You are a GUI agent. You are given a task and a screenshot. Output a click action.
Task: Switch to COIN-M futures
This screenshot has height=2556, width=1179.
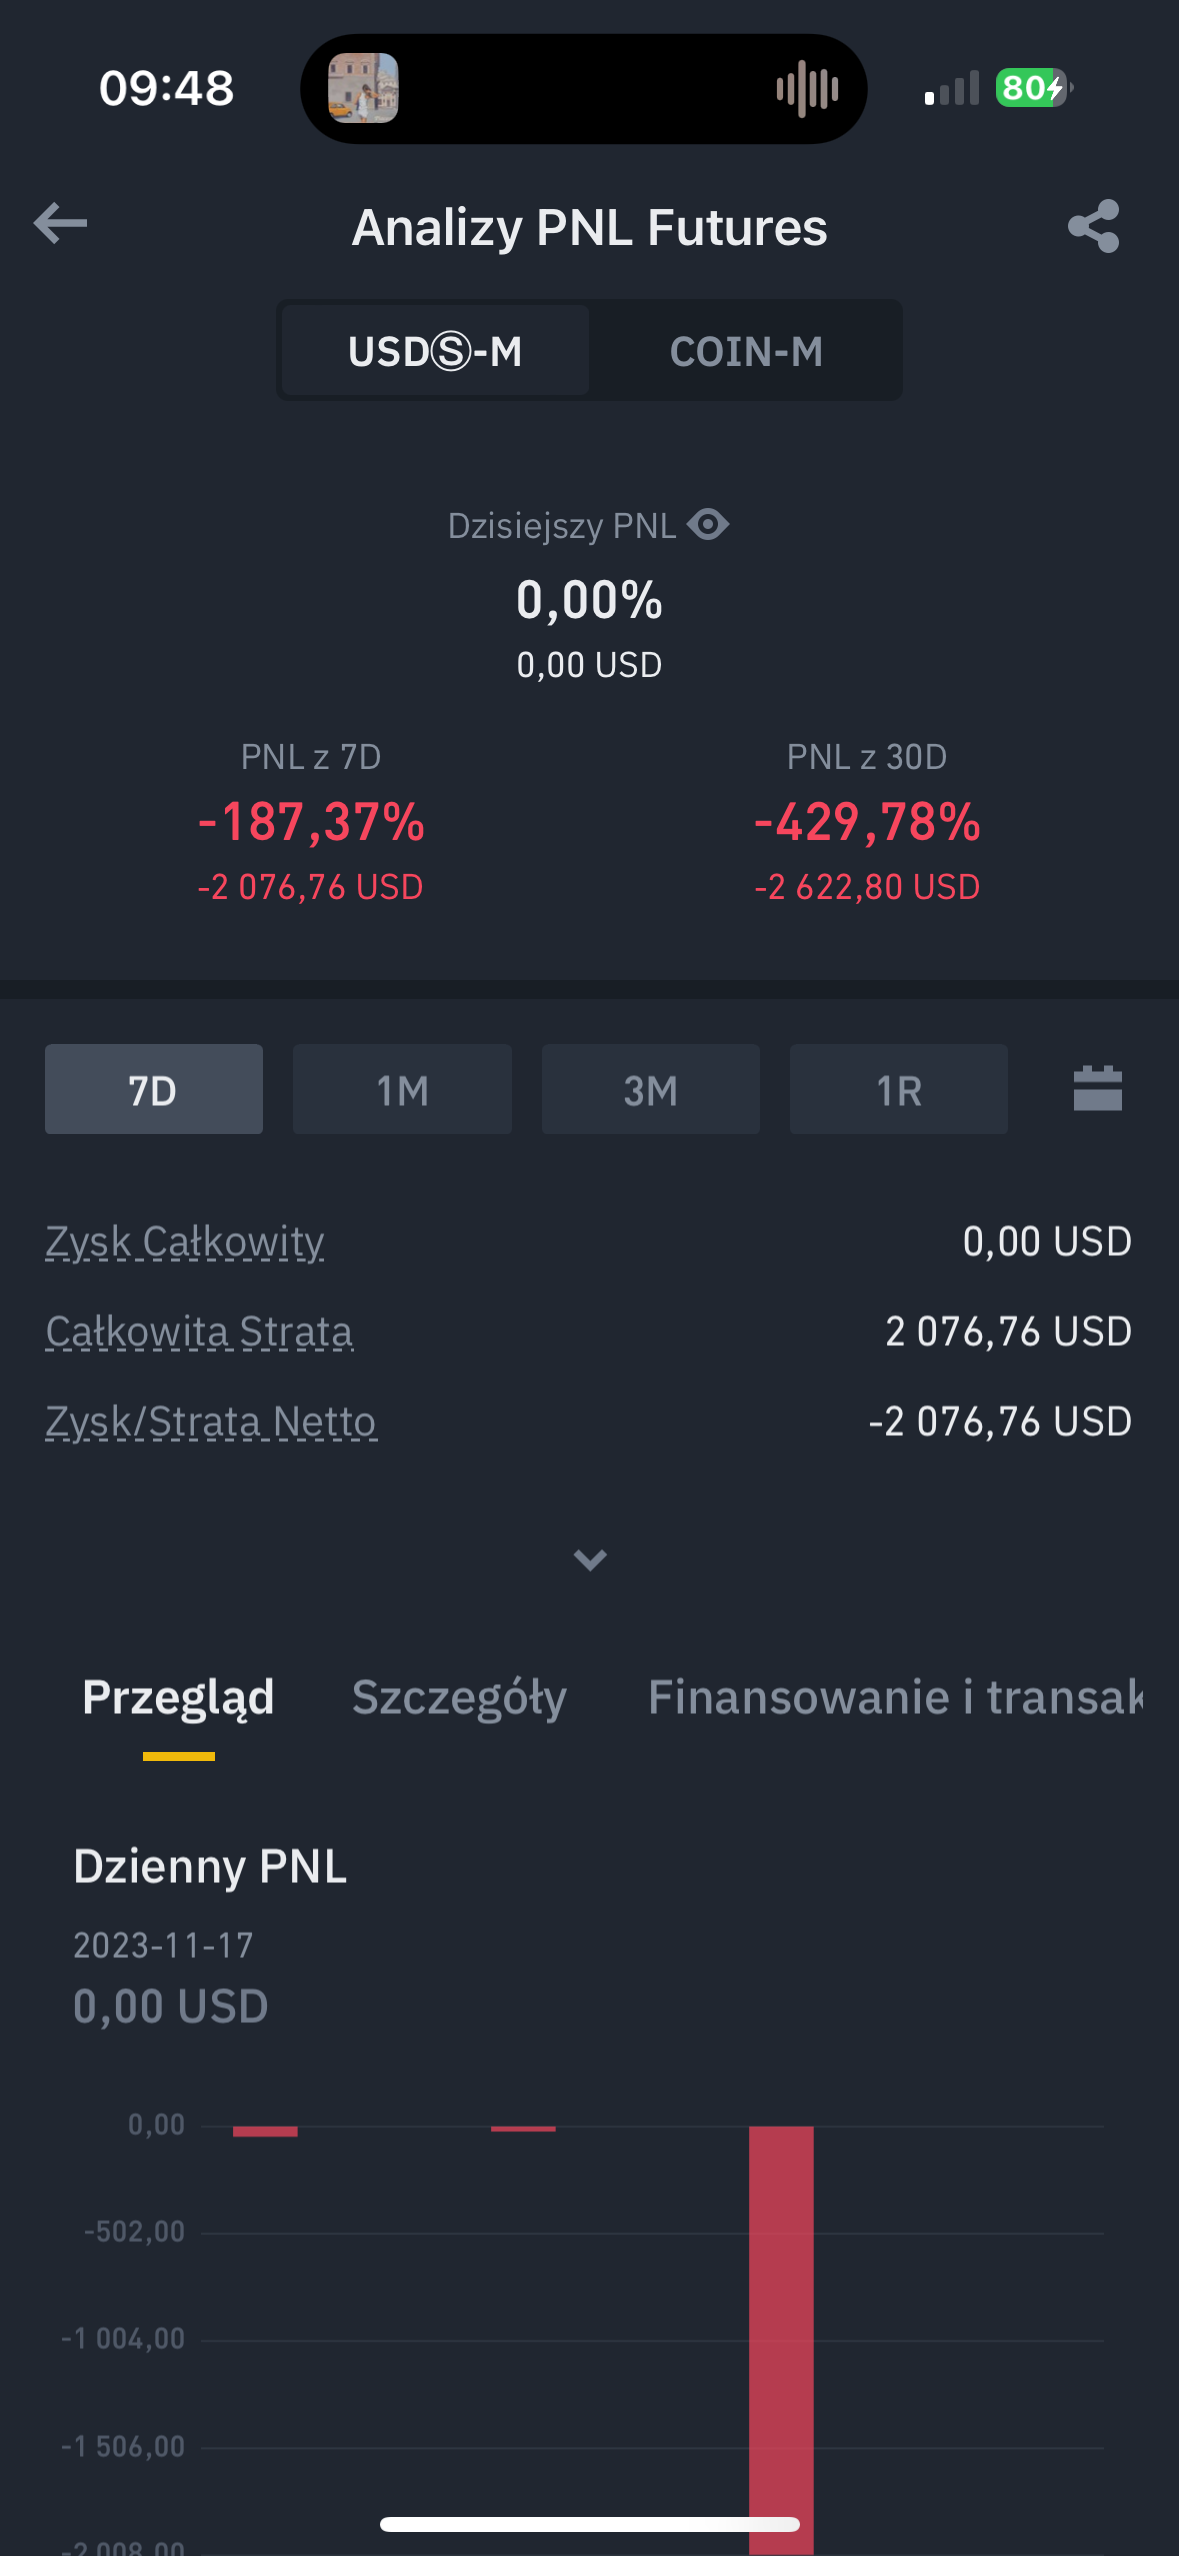click(x=746, y=351)
